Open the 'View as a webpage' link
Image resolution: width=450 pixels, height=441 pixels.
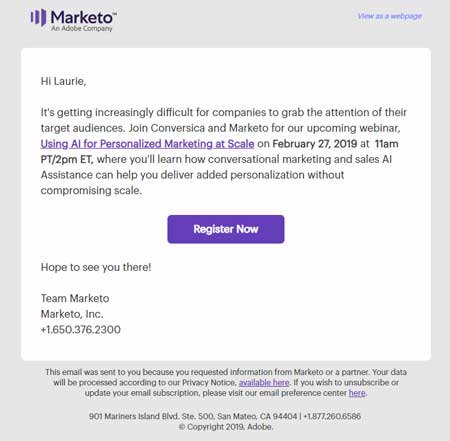(x=390, y=16)
